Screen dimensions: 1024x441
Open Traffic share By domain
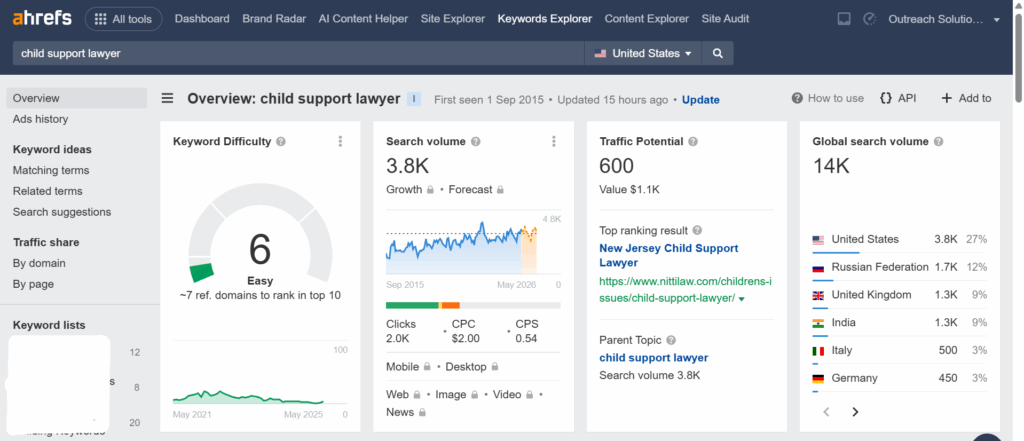(39, 263)
